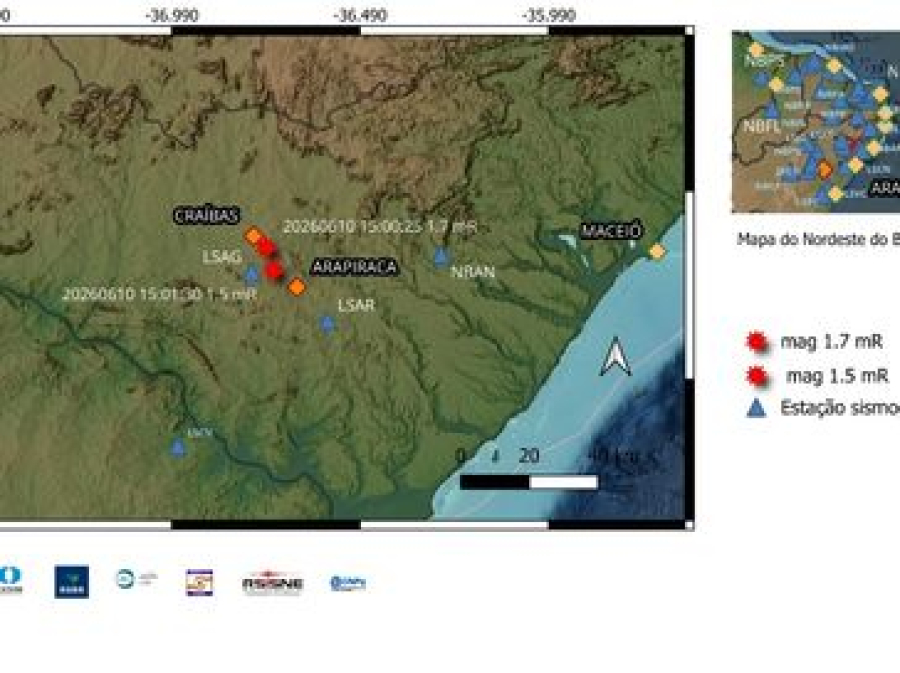Screen dimensions: 900x673
Task: Click the MACEIÓ city label
Action: [611, 231]
